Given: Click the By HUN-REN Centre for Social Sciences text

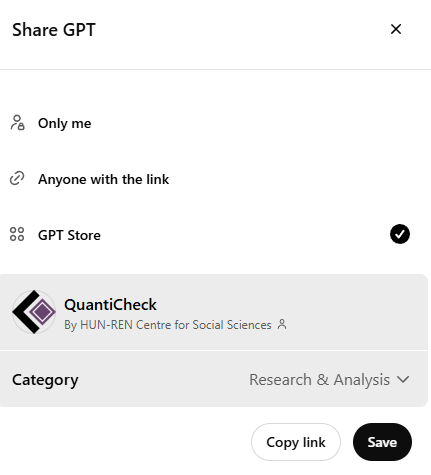Looking at the screenshot, I should point(168,325).
